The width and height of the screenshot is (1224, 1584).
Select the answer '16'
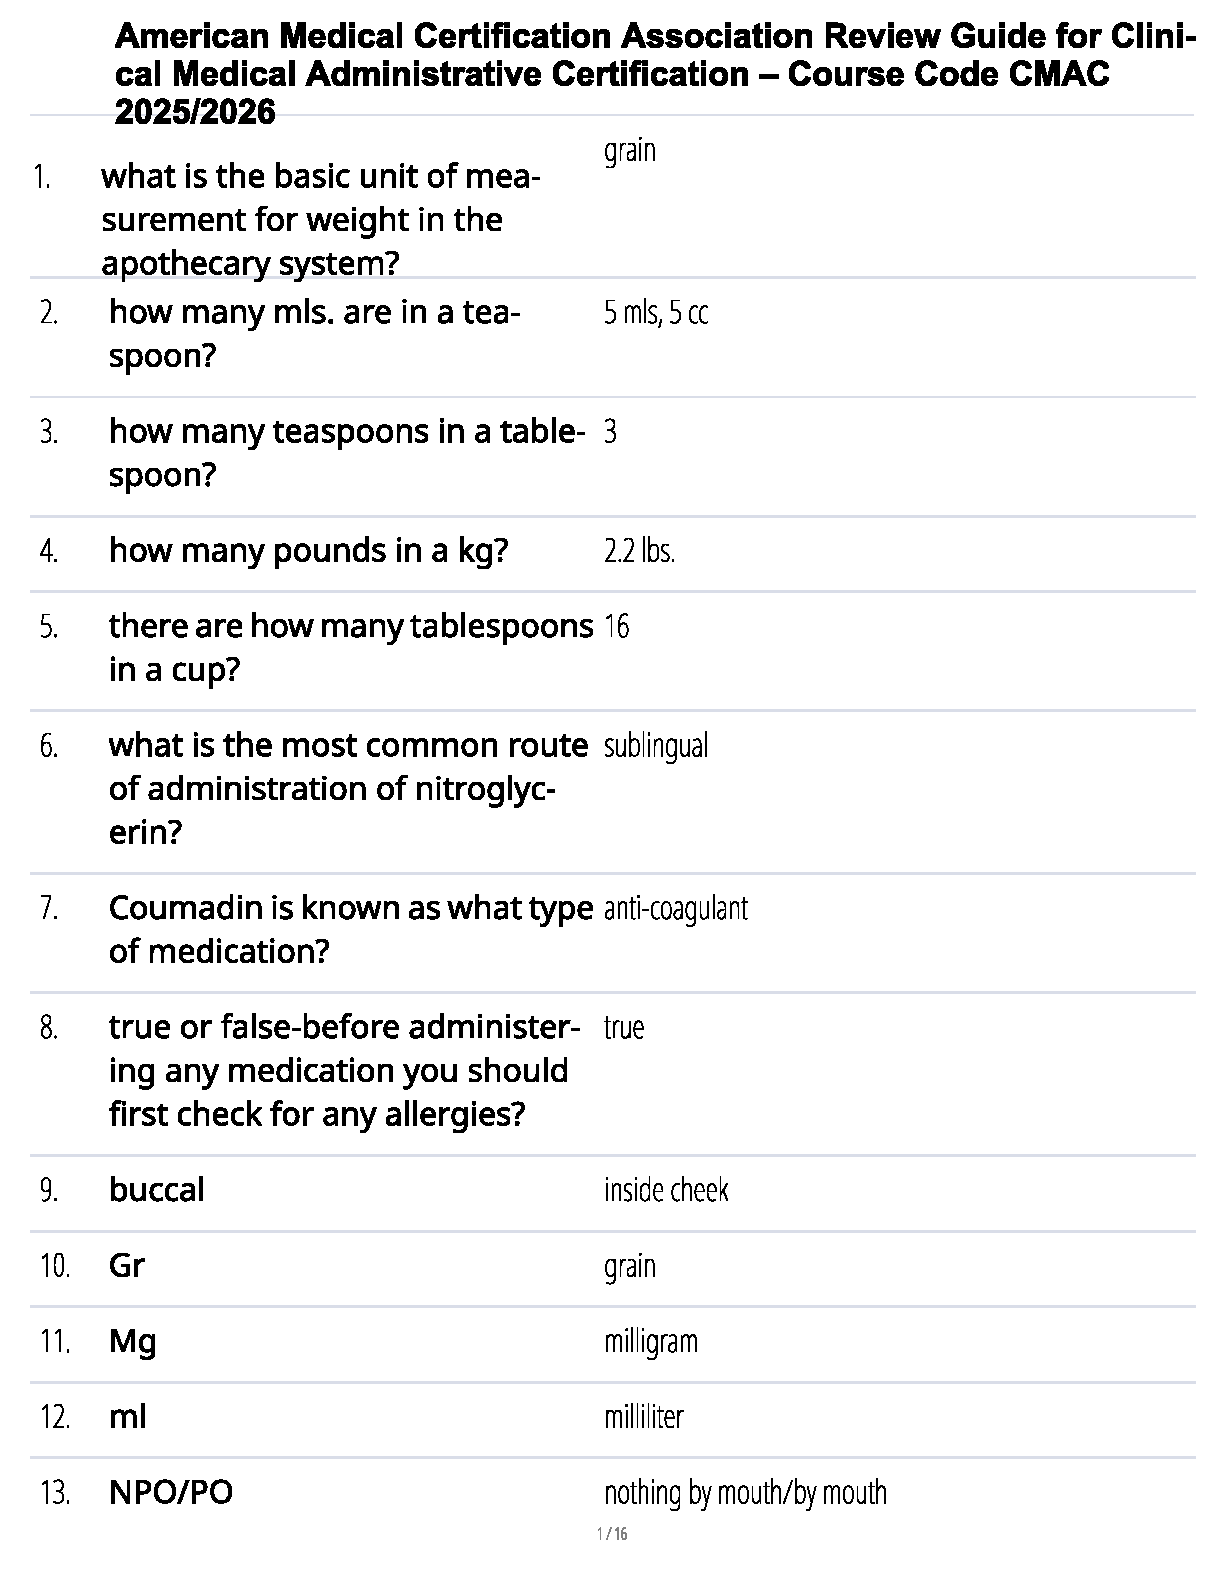click(x=617, y=627)
